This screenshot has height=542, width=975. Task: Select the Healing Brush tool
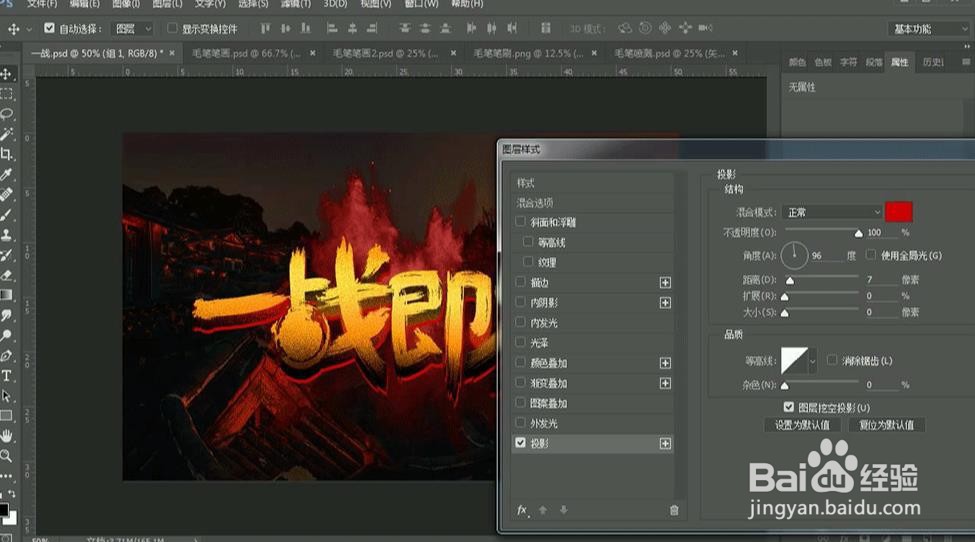click(x=7, y=195)
